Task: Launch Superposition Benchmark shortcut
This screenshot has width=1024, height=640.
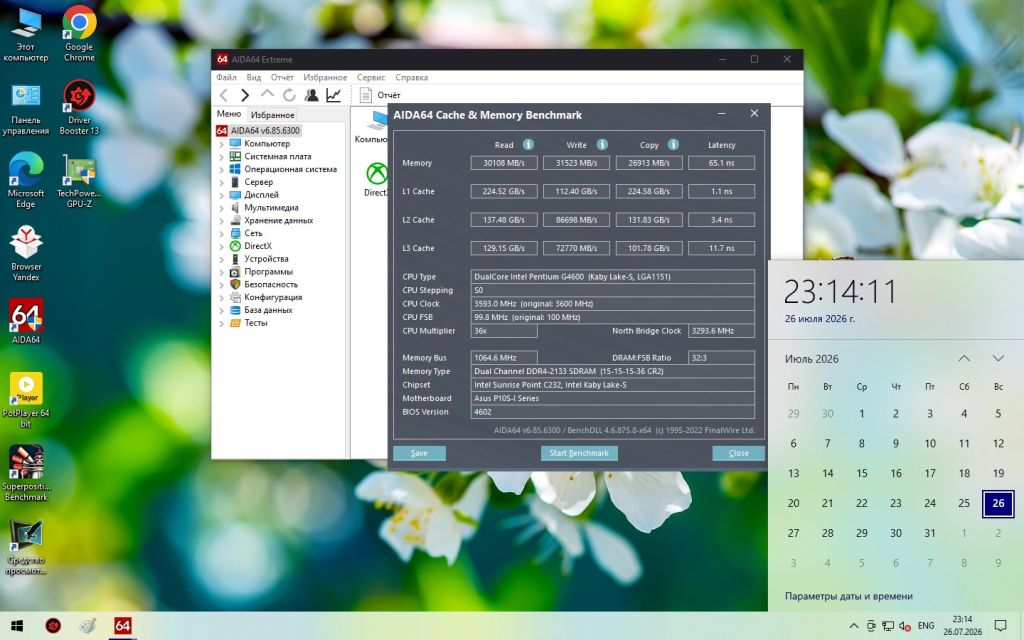Action: (25, 473)
